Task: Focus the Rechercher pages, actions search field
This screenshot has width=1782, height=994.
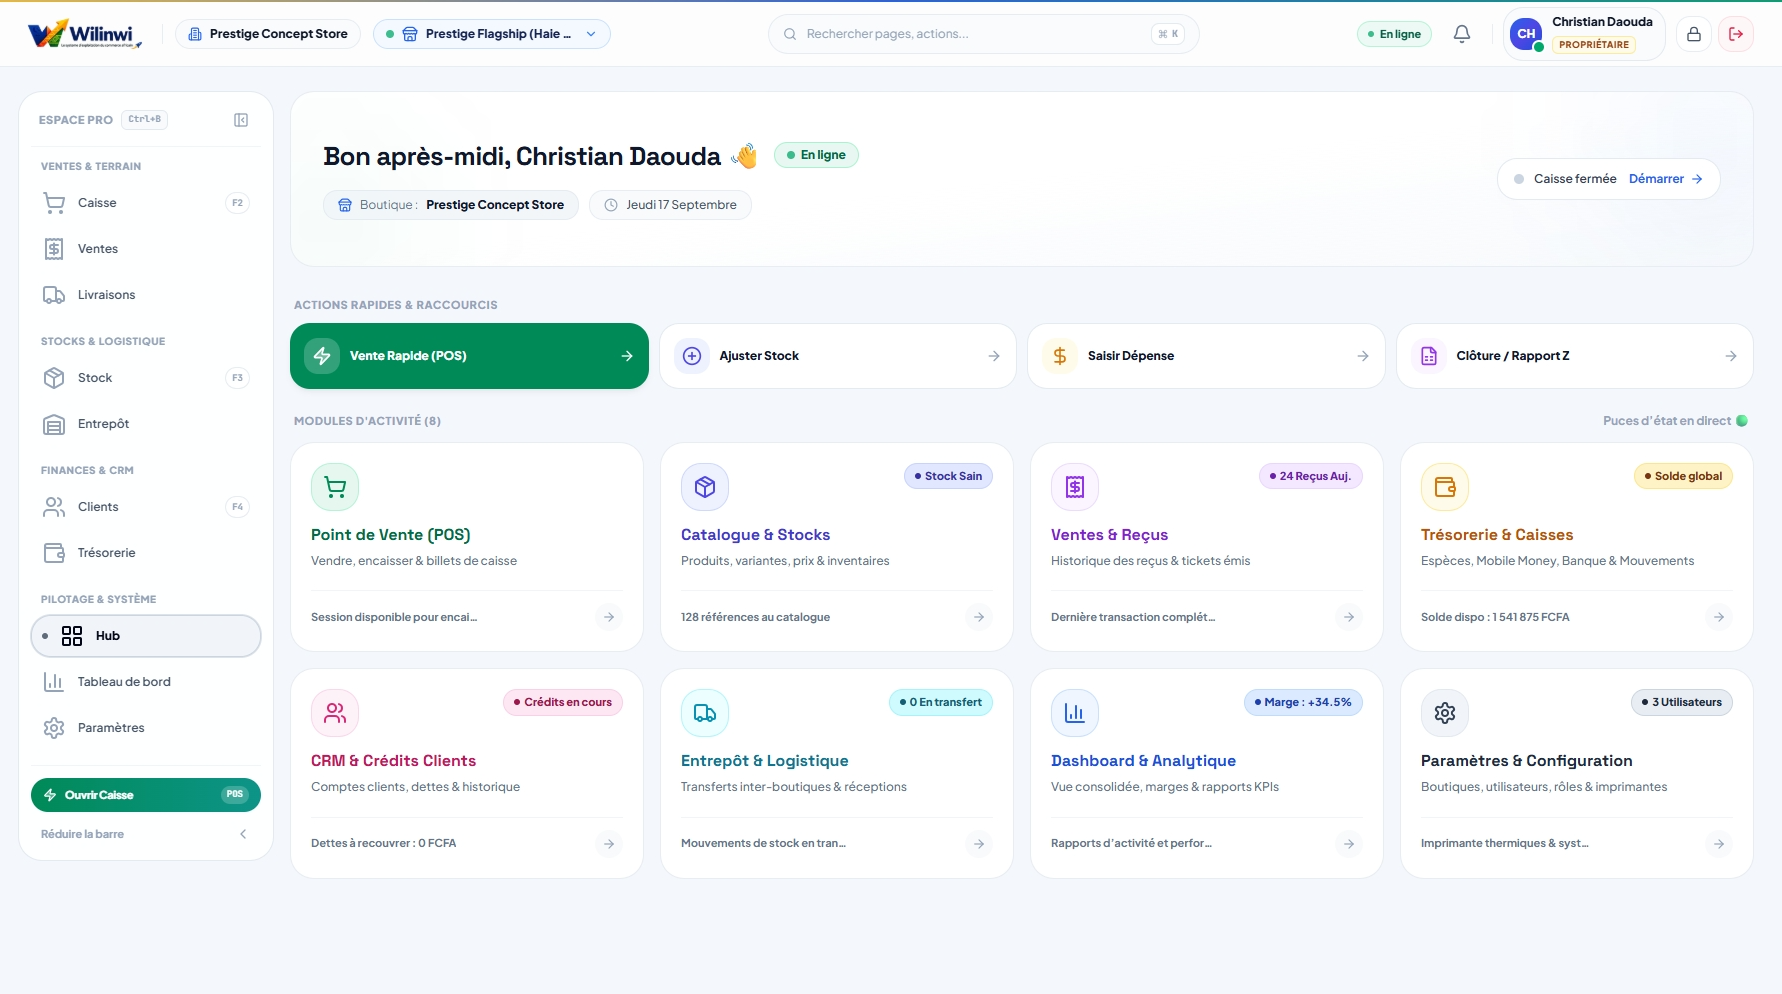Action: click(984, 34)
